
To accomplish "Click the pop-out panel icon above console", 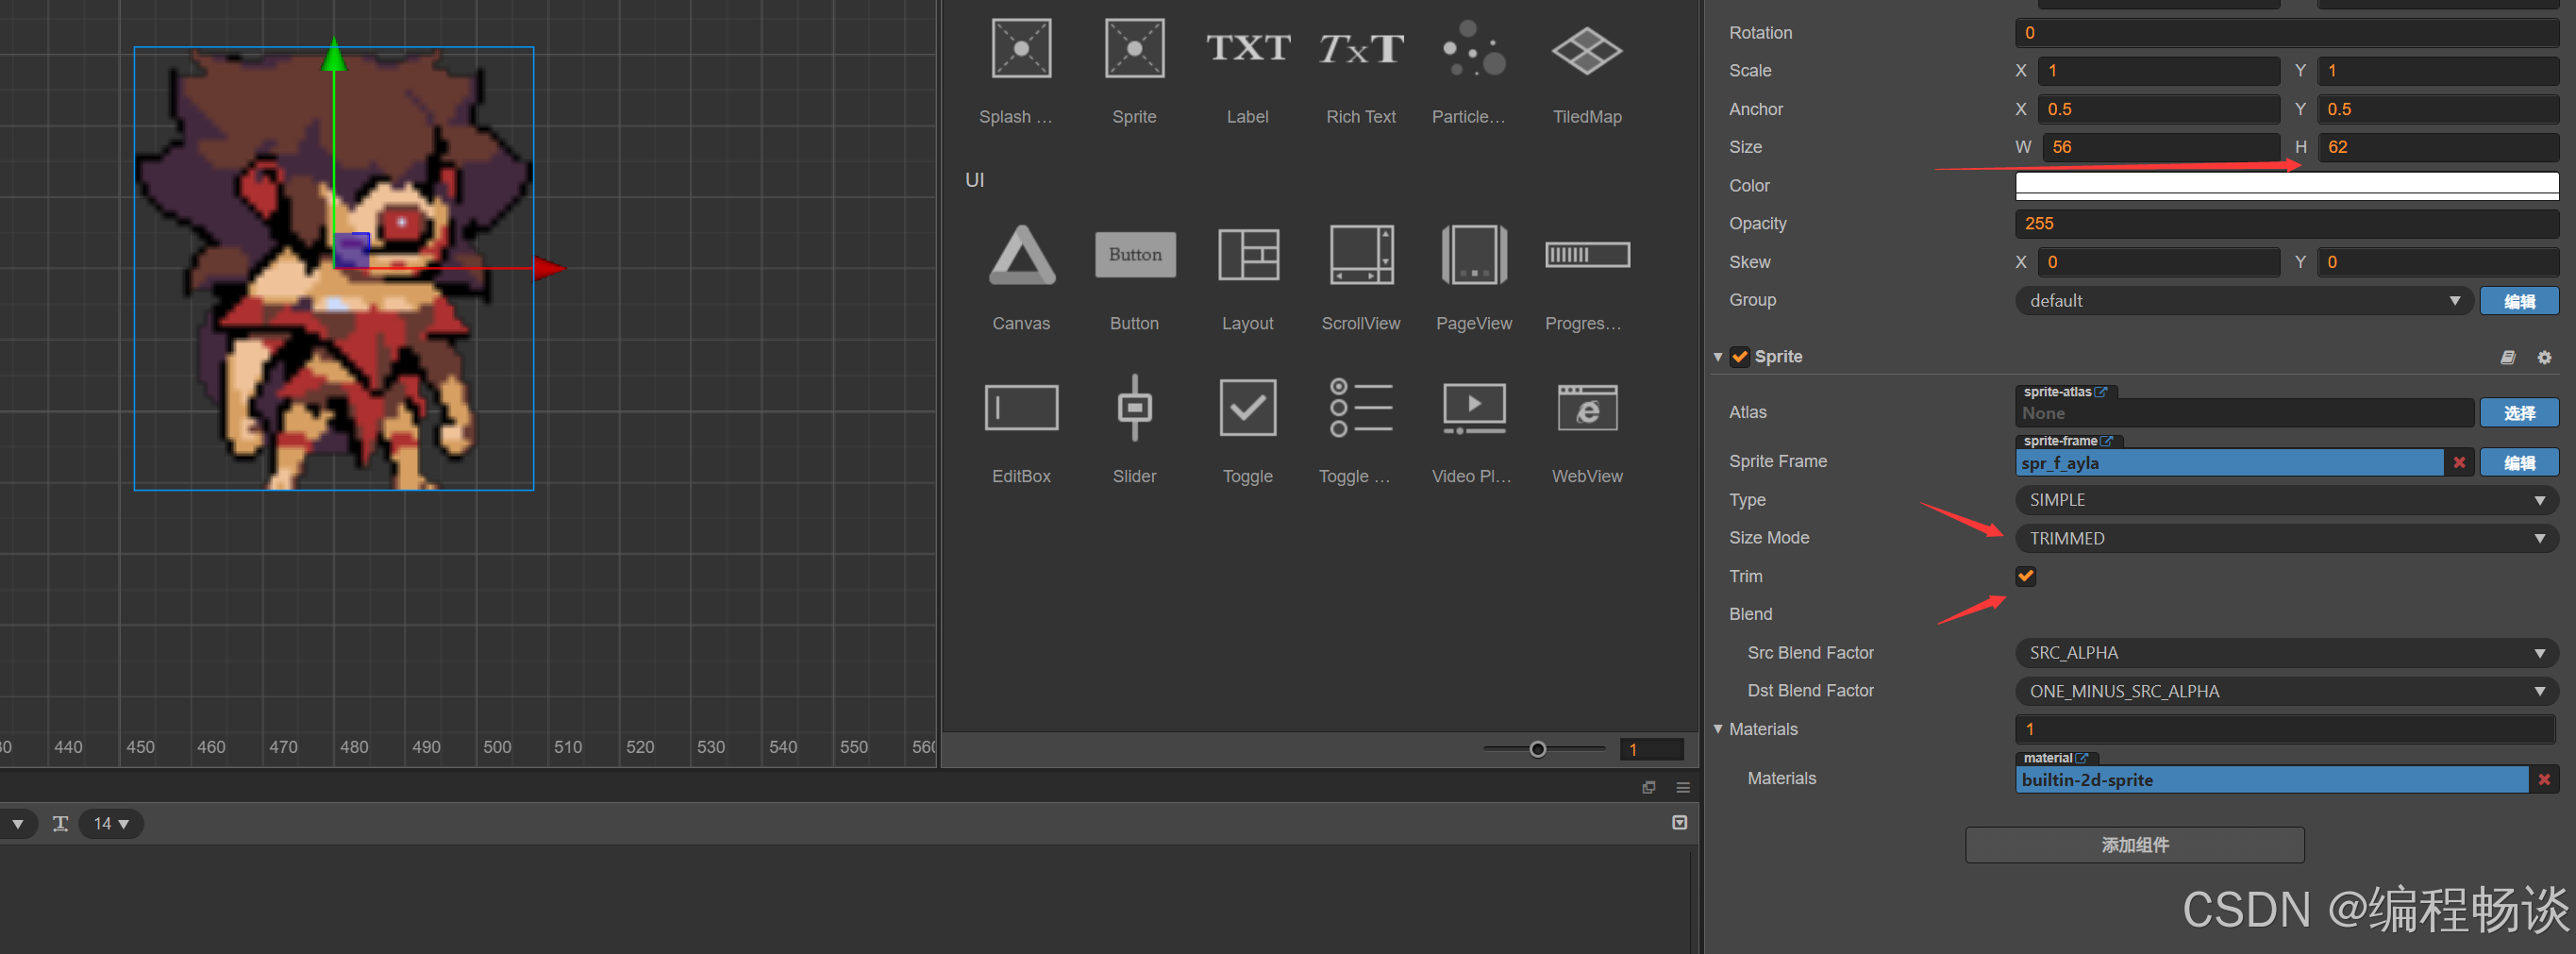I will click(x=1648, y=787).
